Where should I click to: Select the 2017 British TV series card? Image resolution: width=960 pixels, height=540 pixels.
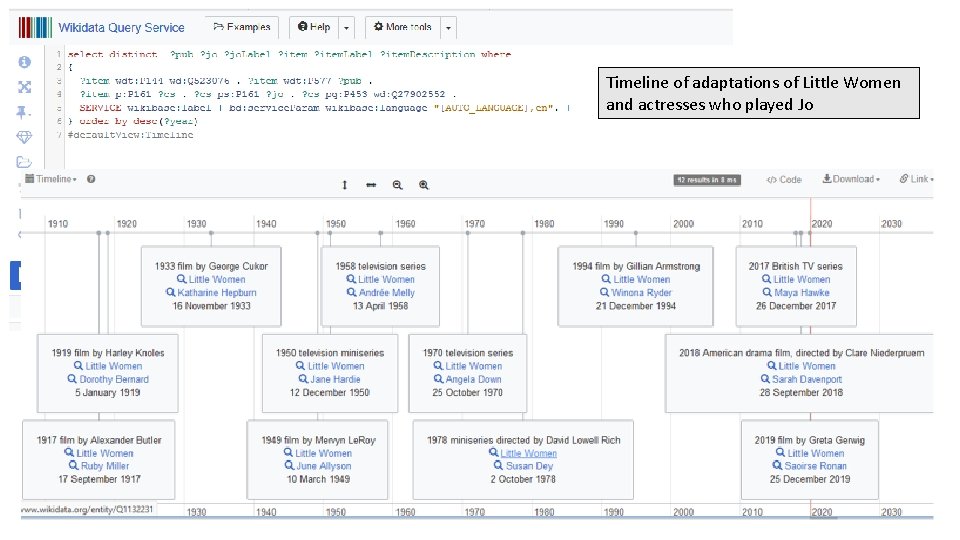(796, 286)
